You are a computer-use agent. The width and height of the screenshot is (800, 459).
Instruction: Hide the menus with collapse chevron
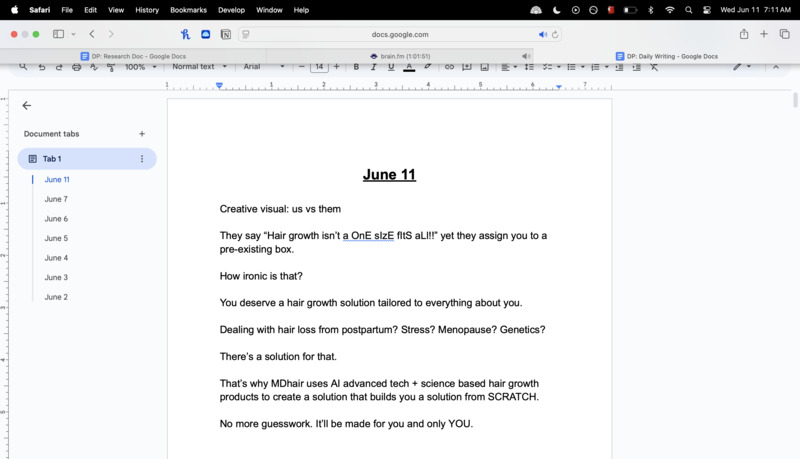coord(776,67)
